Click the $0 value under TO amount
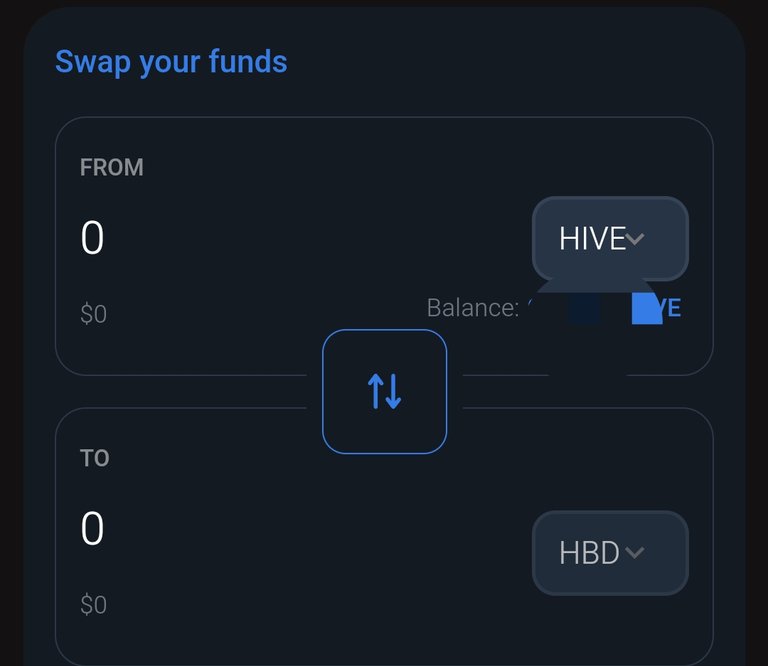Image resolution: width=768 pixels, height=666 pixels. 94,604
